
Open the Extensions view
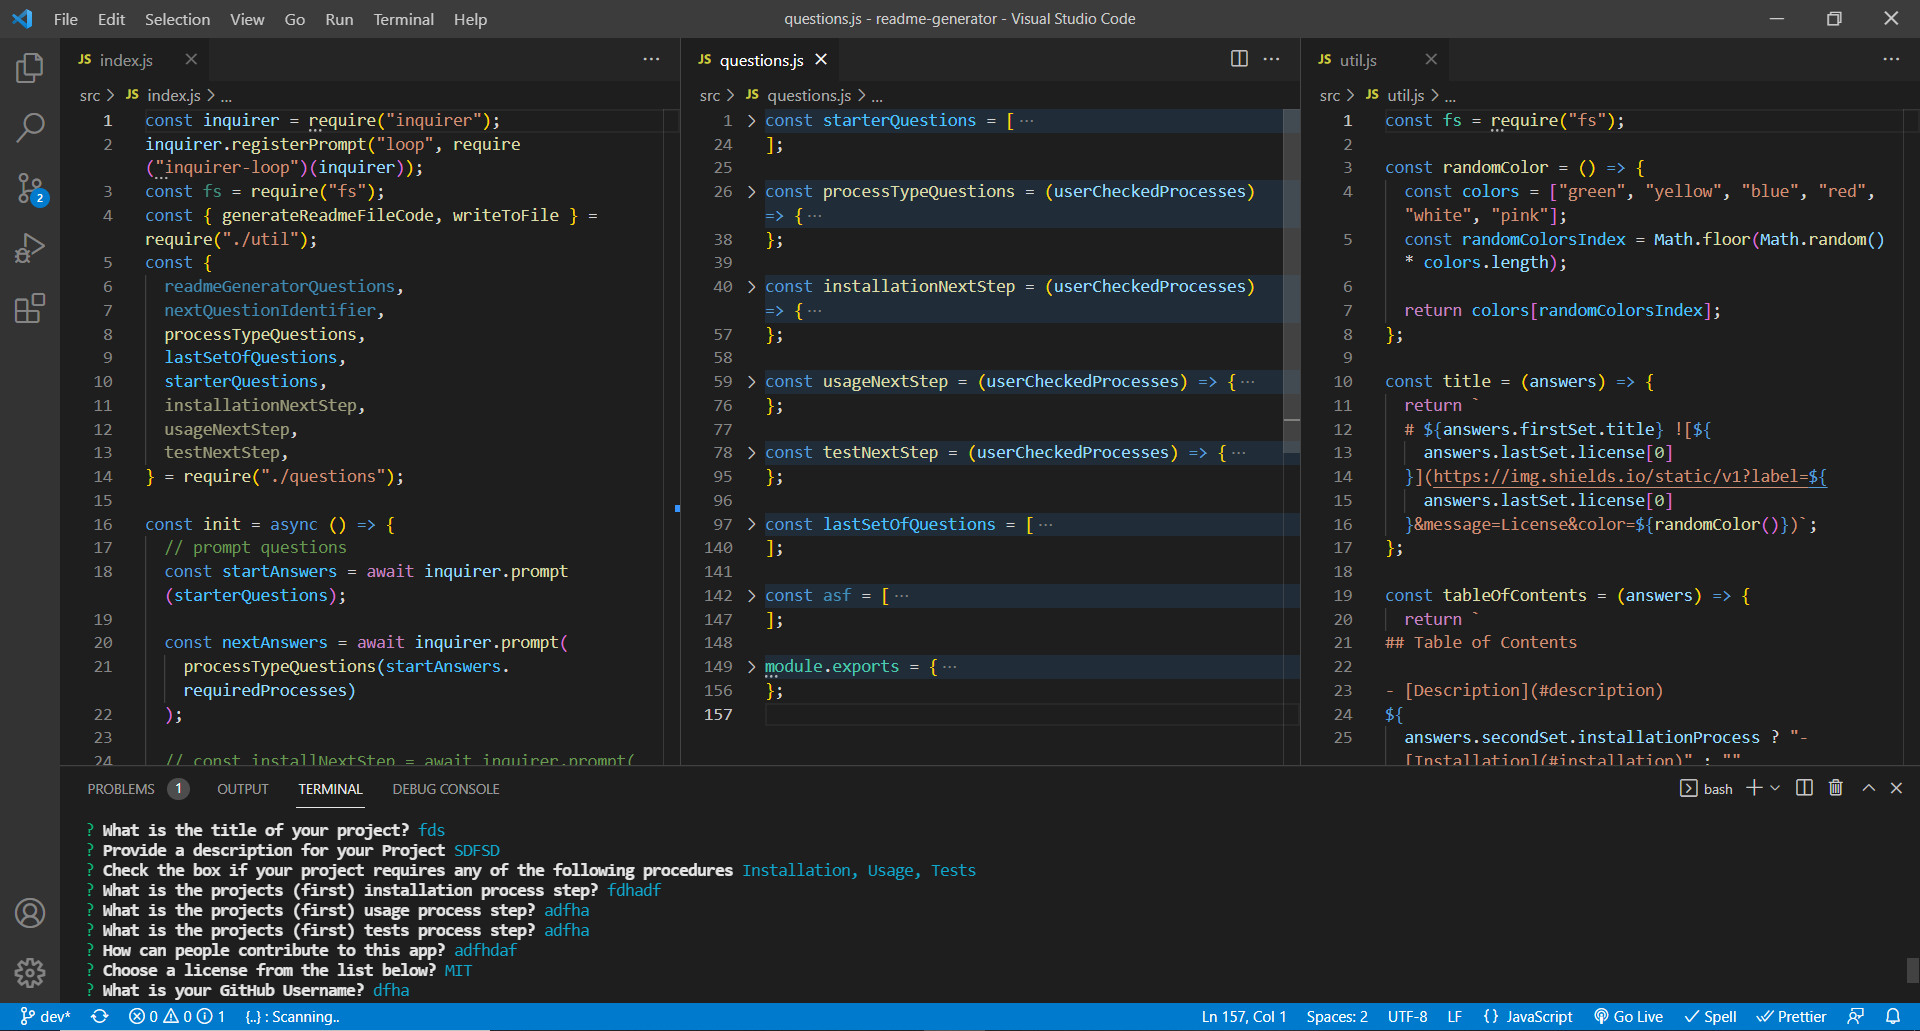(x=30, y=308)
